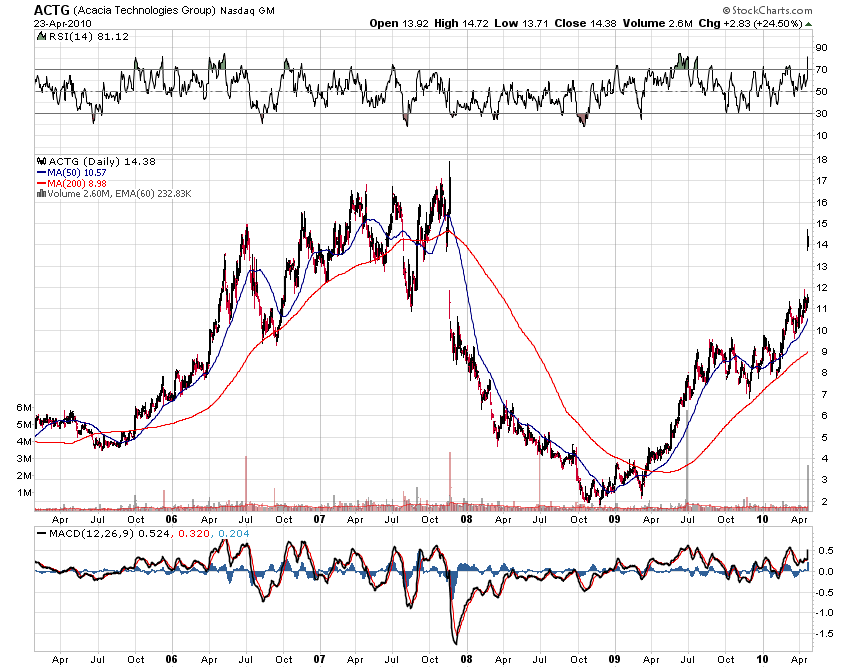Click the Chg +2.83 (+24.50%) value
The image size is (850, 668).
point(751,23)
